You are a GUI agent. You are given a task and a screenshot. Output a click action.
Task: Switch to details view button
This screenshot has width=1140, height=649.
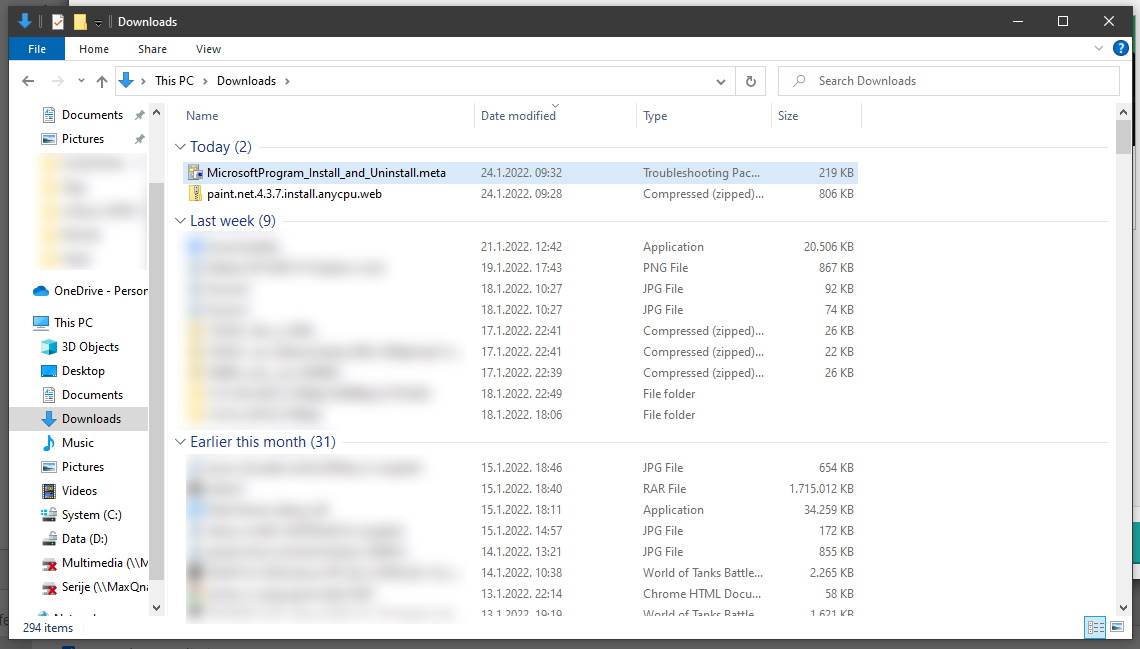1095,627
